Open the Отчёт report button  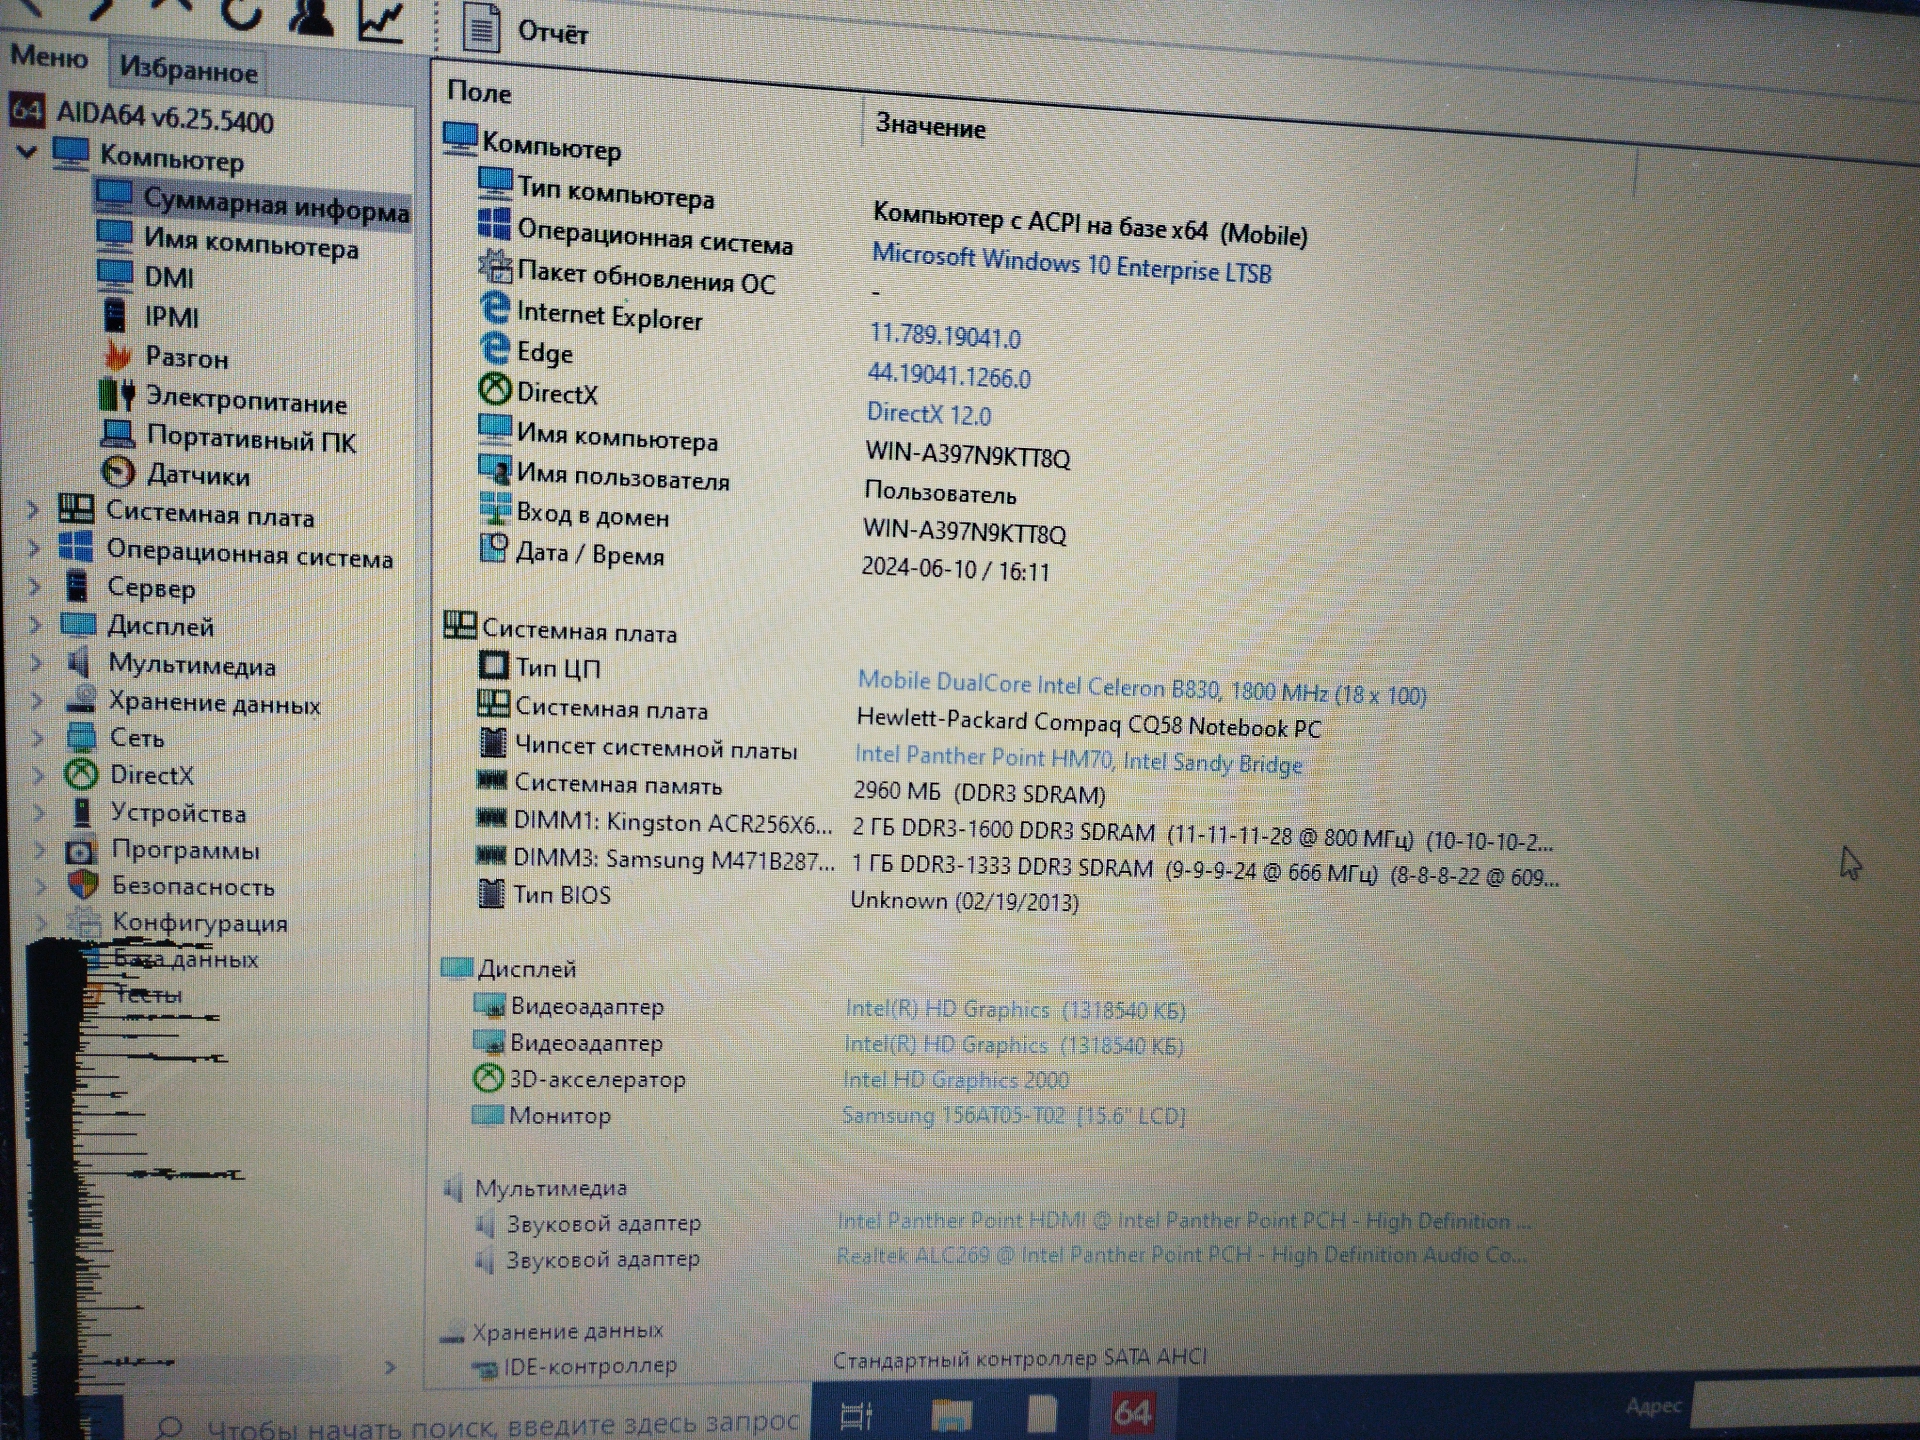click(x=527, y=29)
